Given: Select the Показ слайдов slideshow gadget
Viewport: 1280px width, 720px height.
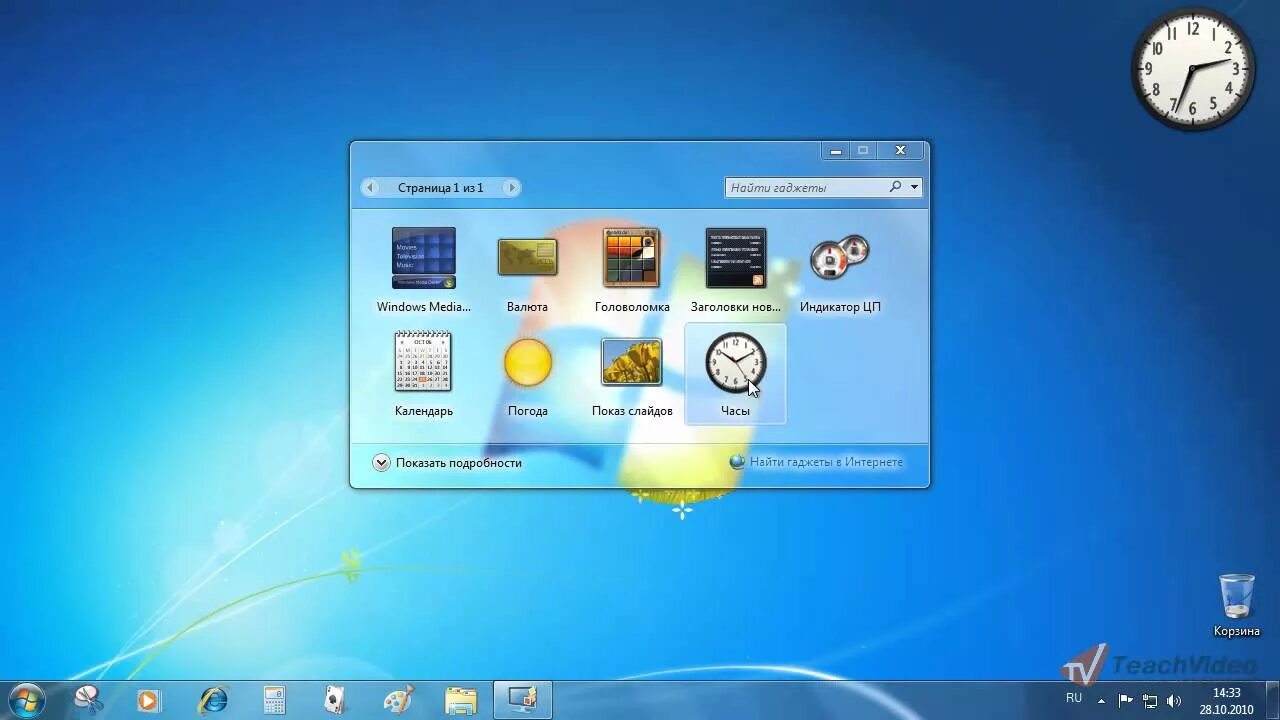Looking at the screenshot, I should click(x=631, y=374).
